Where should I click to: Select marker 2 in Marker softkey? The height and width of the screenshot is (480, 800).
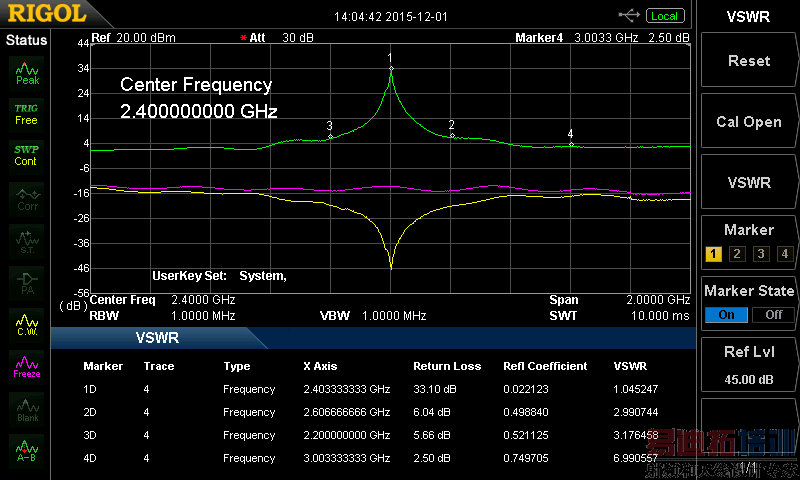click(x=737, y=254)
